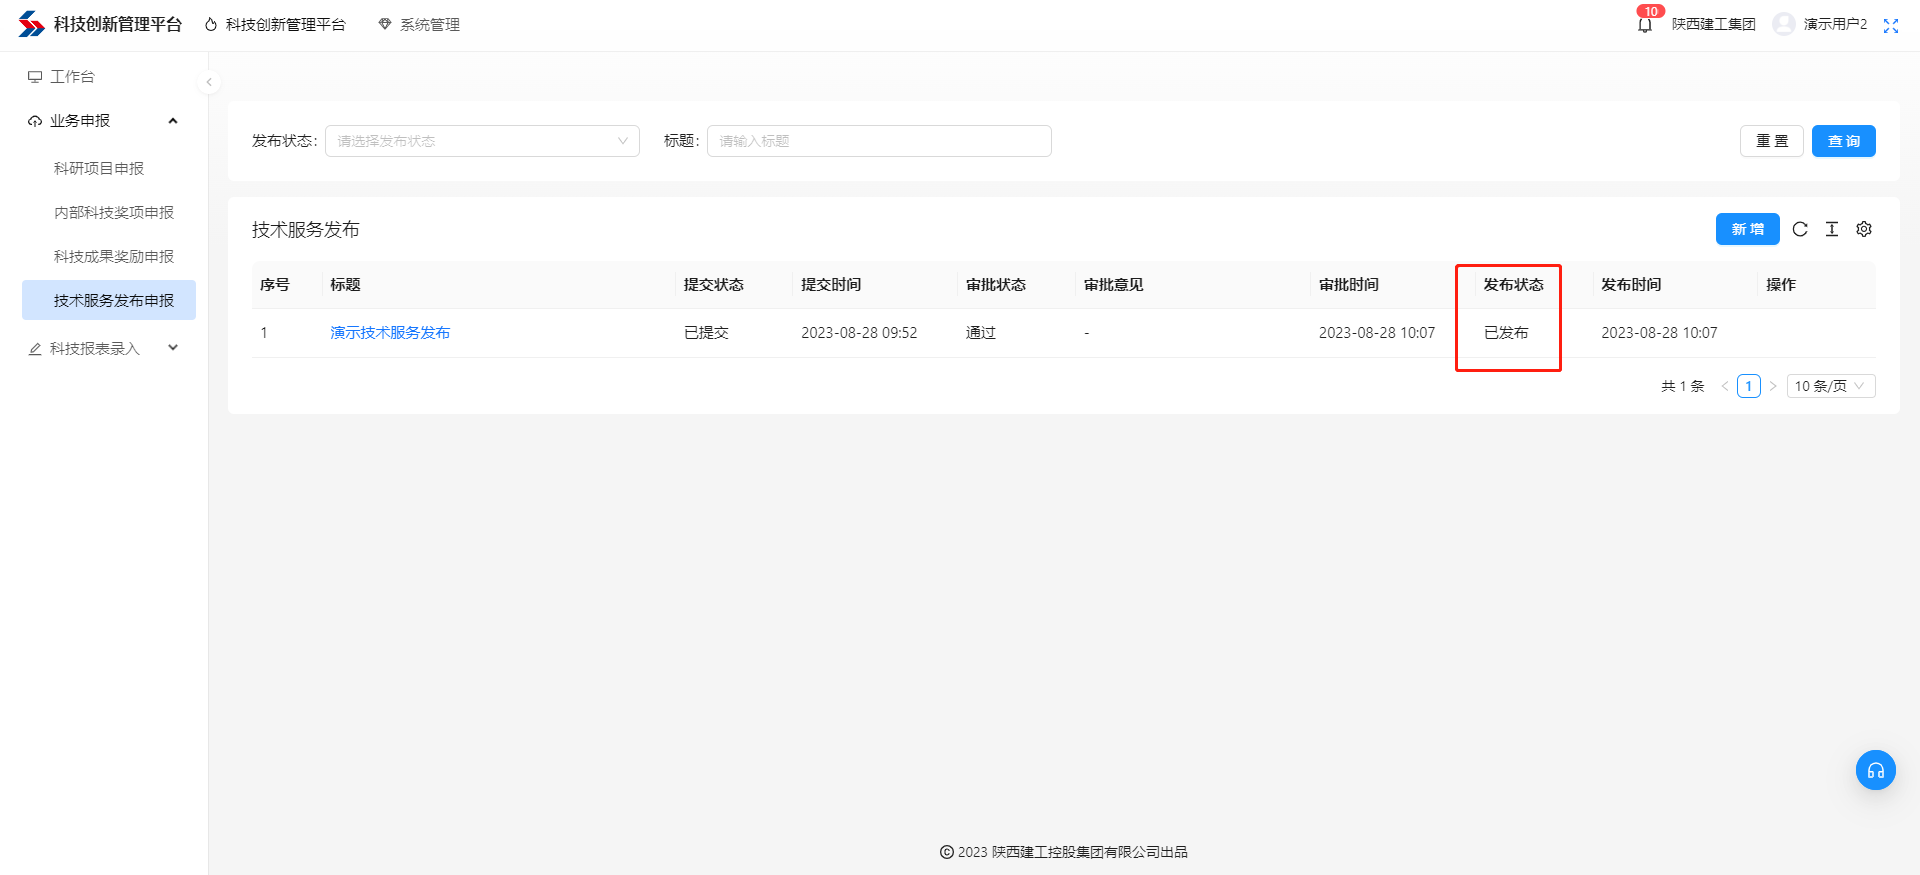Change the 10 条/页 page size
Viewport: 1920px width, 875px height.
(x=1830, y=386)
